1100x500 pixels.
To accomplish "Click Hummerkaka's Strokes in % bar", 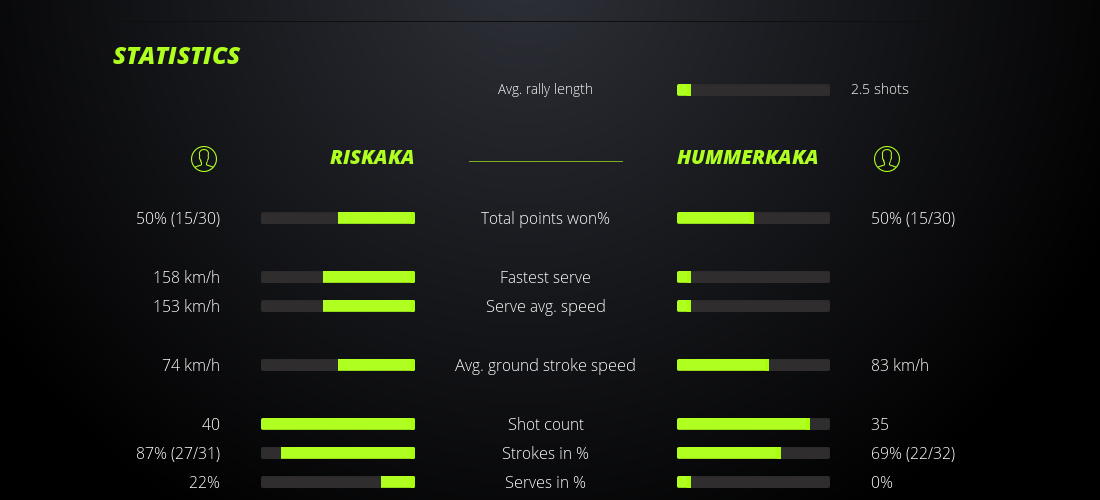I will click(753, 453).
